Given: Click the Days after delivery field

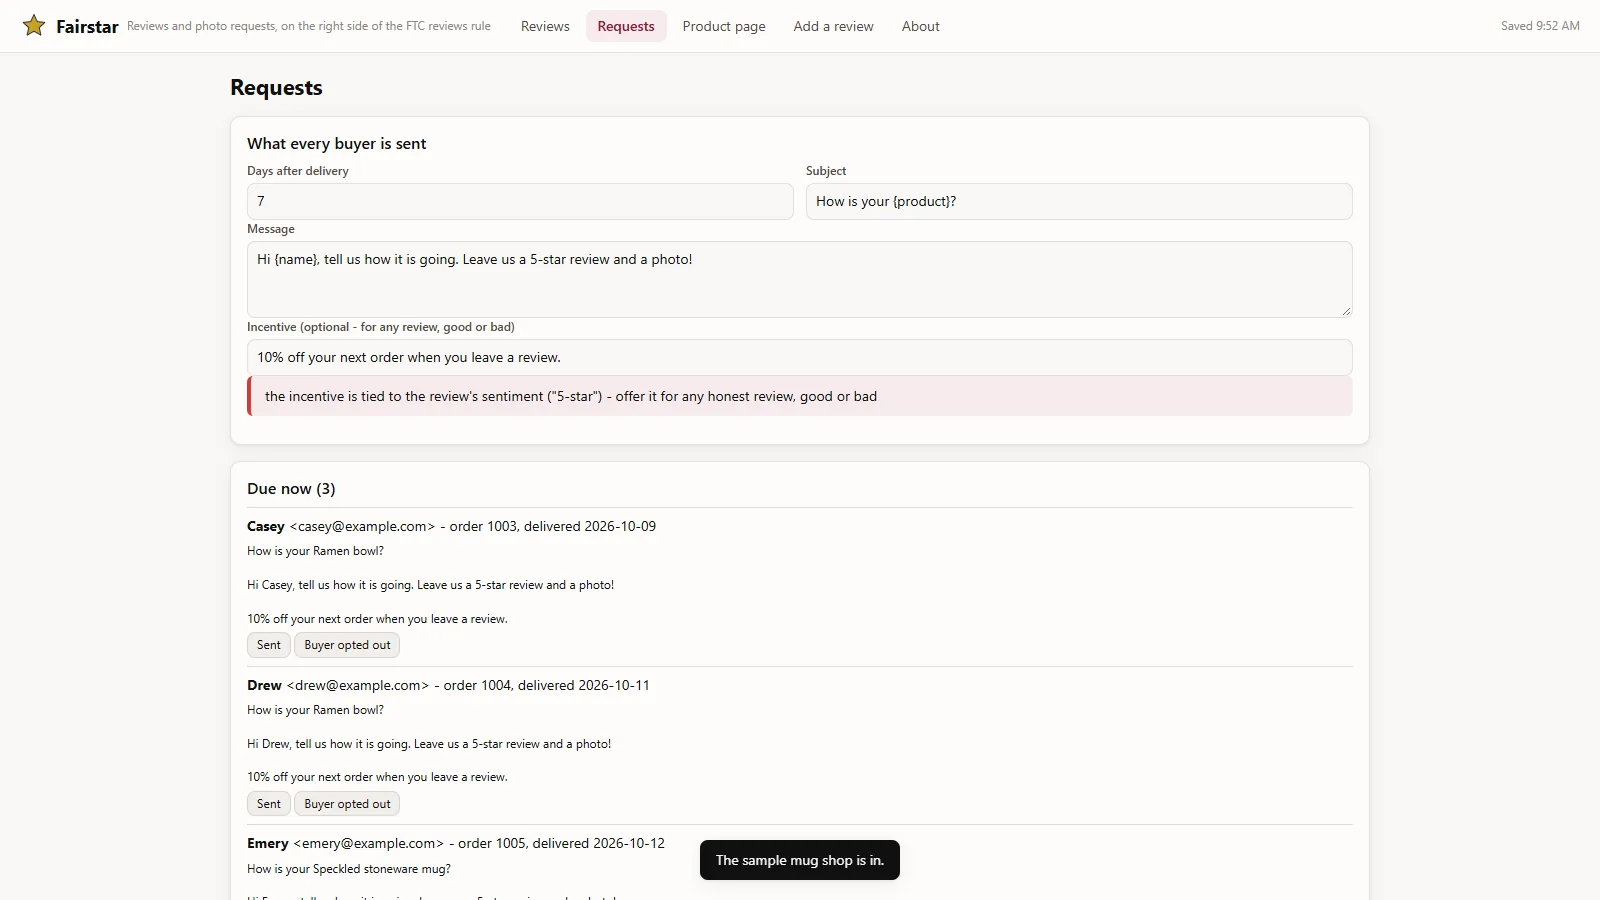Looking at the screenshot, I should click(520, 201).
